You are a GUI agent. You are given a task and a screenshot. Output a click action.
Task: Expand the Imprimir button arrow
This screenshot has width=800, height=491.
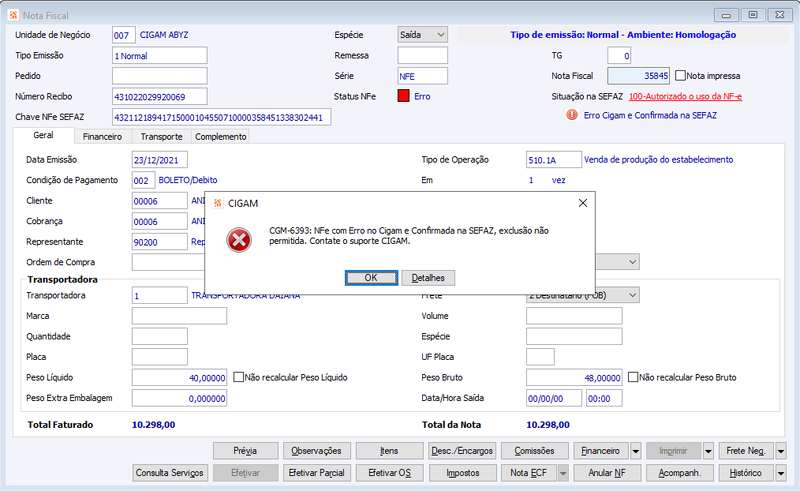pos(708,451)
